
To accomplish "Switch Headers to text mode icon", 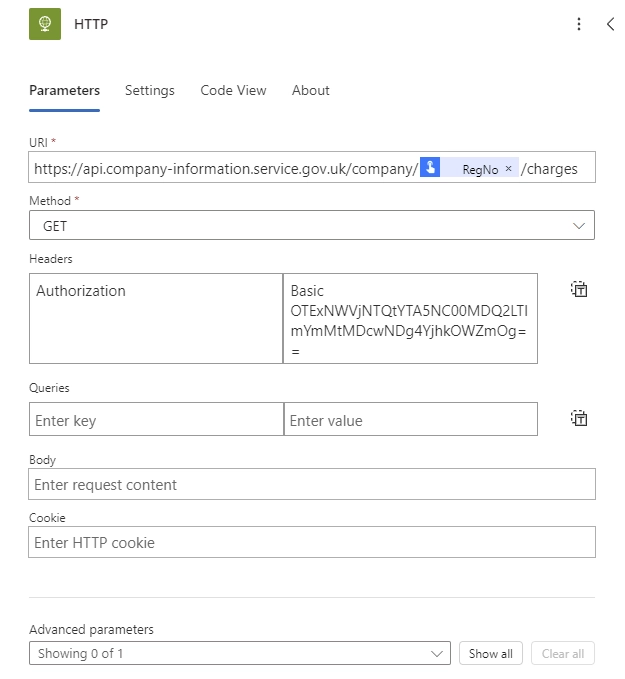I will click(x=579, y=289).
